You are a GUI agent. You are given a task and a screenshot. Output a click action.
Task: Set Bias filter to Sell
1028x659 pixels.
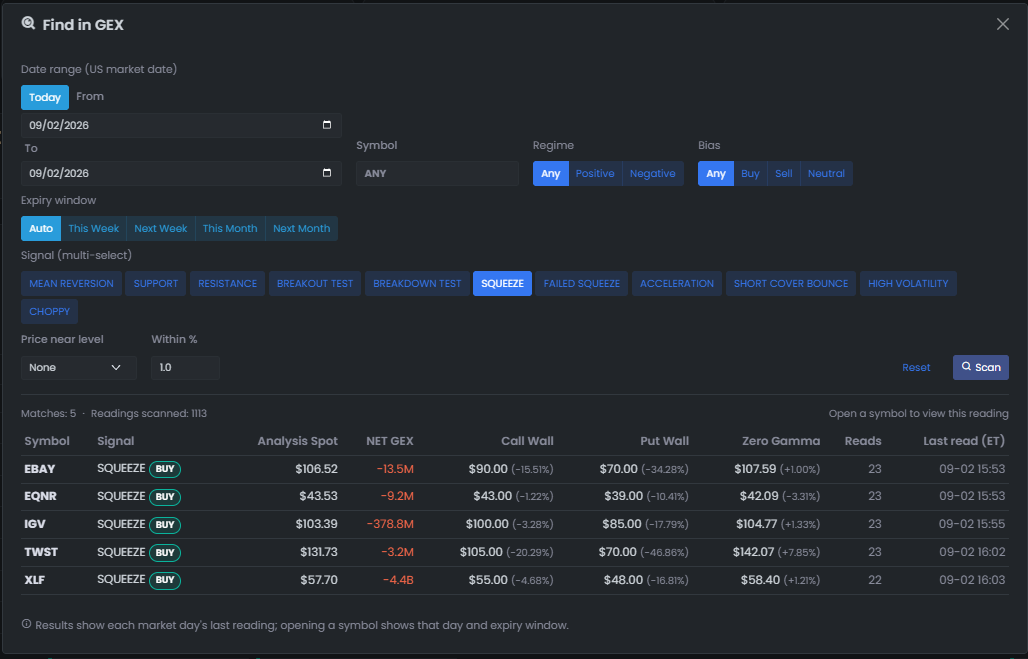783,174
